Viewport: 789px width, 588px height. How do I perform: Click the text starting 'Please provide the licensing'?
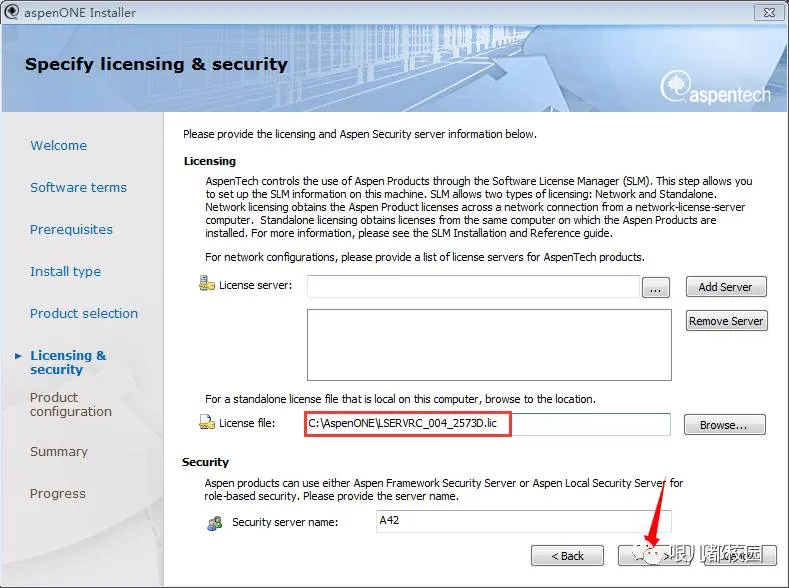pos(360,134)
